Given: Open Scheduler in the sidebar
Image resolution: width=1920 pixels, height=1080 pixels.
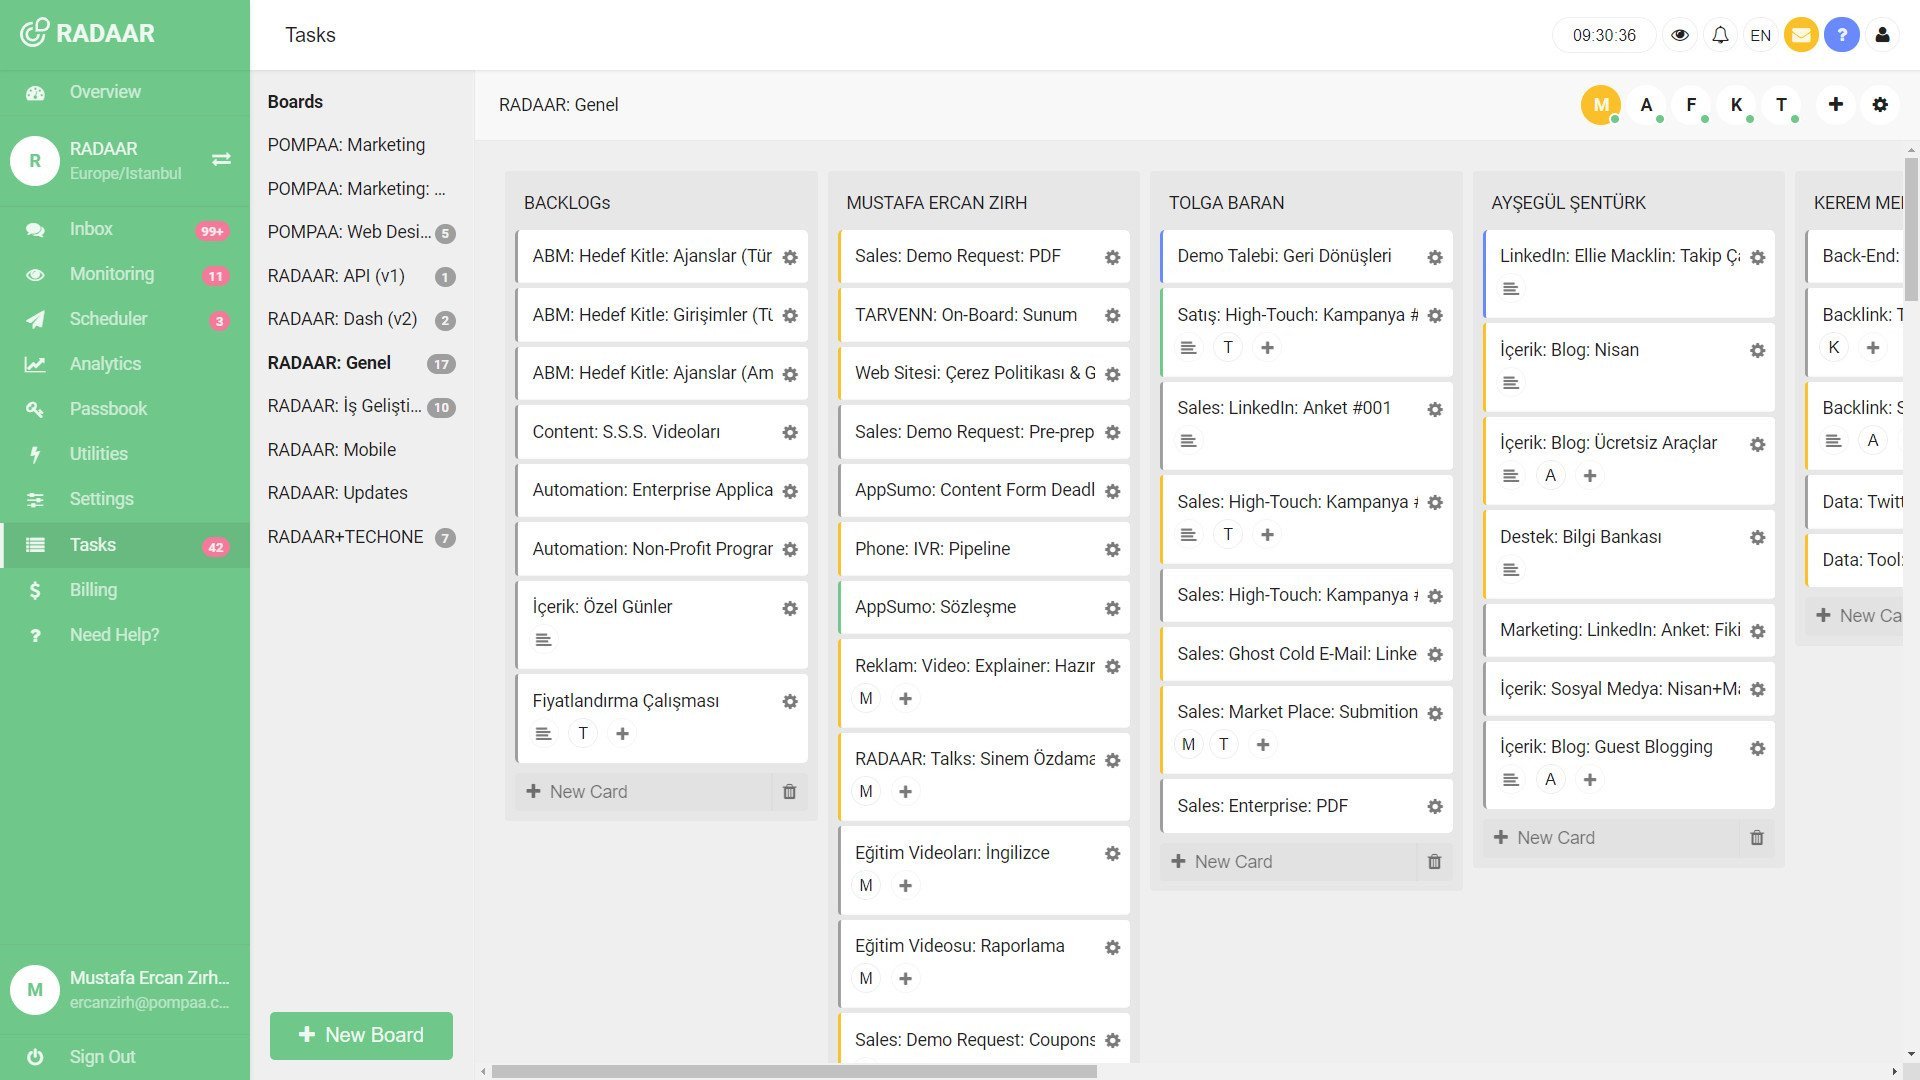Looking at the screenshot, I should 108,319.
